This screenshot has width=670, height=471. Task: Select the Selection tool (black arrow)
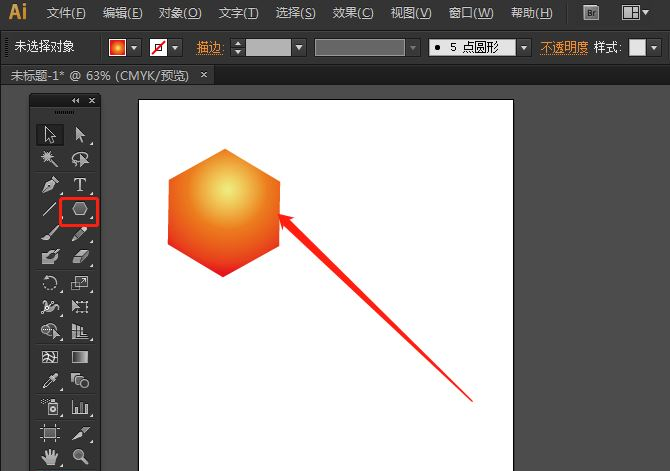click(50, 135)
